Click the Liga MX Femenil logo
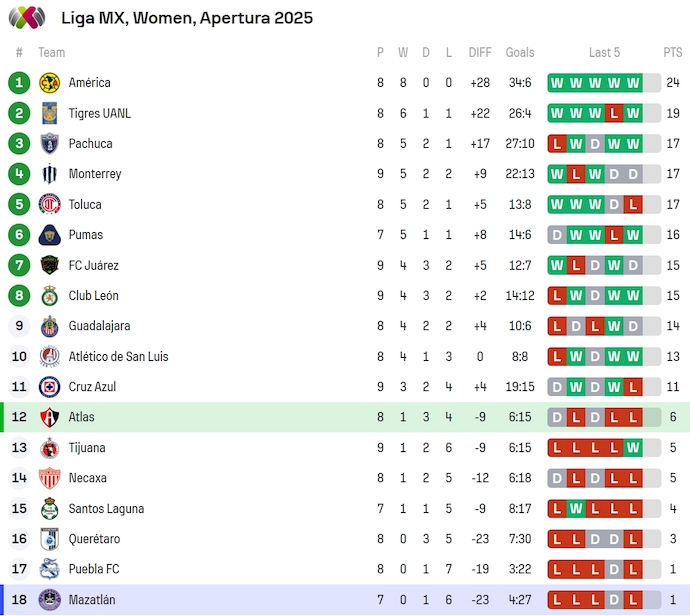Viewport: 690px width, 616px height. pyautogui.click(x=29, y=17)
